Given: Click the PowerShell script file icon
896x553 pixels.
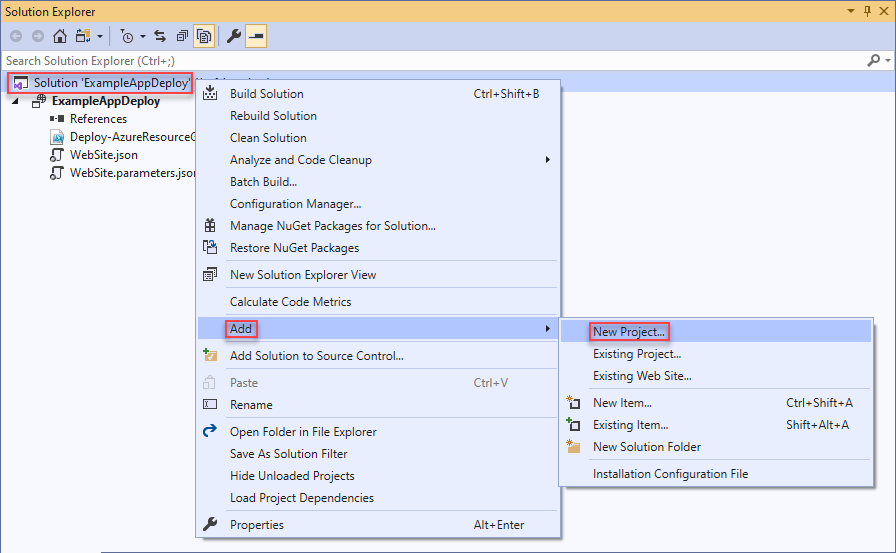Looking at the screenshot, I should coord(57,137).
